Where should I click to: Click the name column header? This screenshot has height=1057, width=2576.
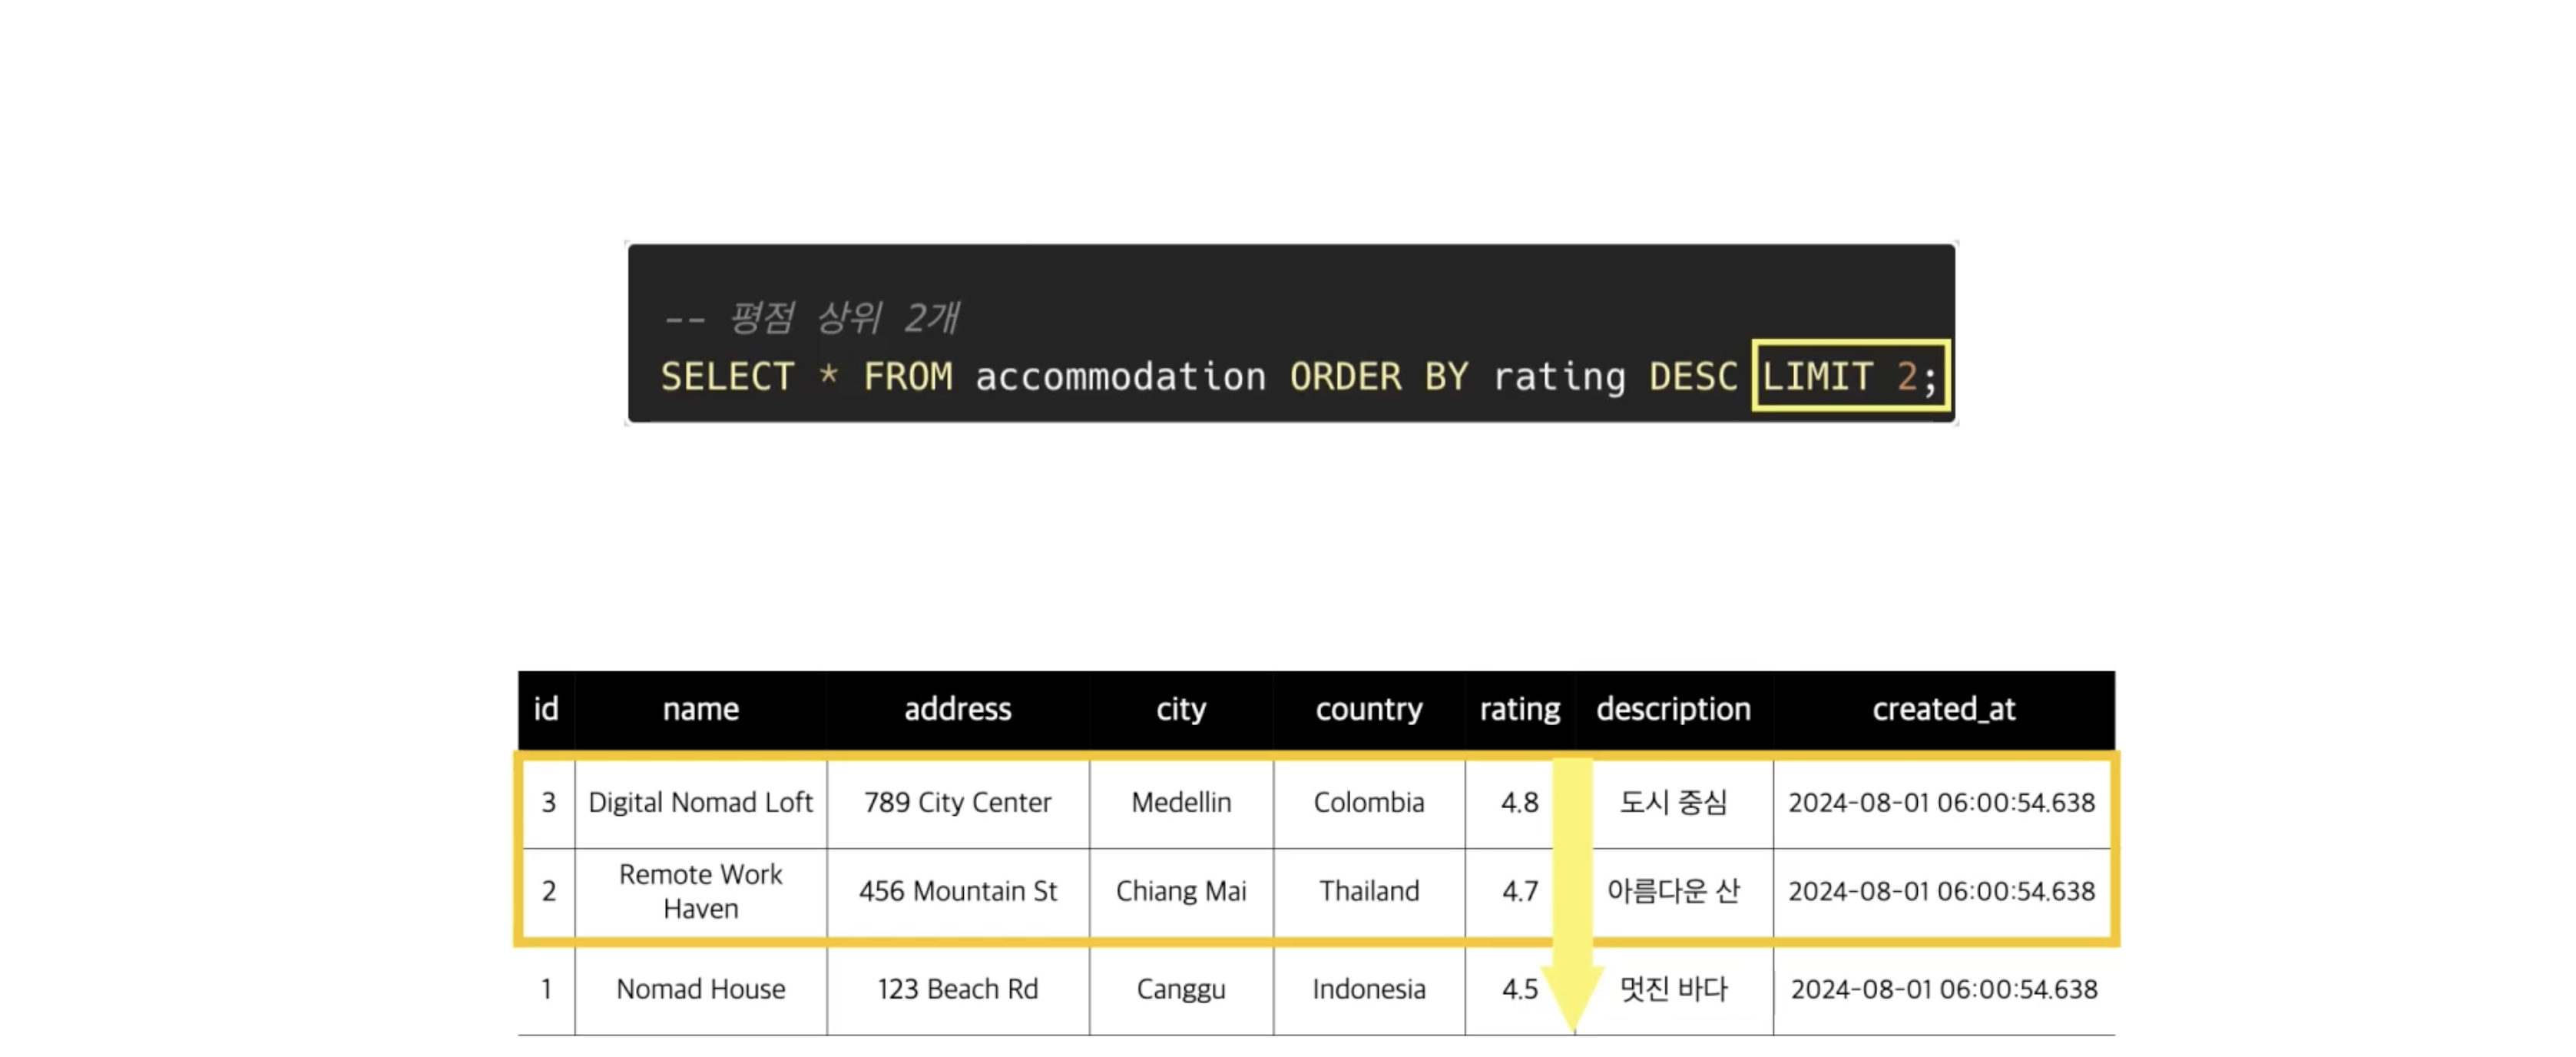click(x=701, y=709)
